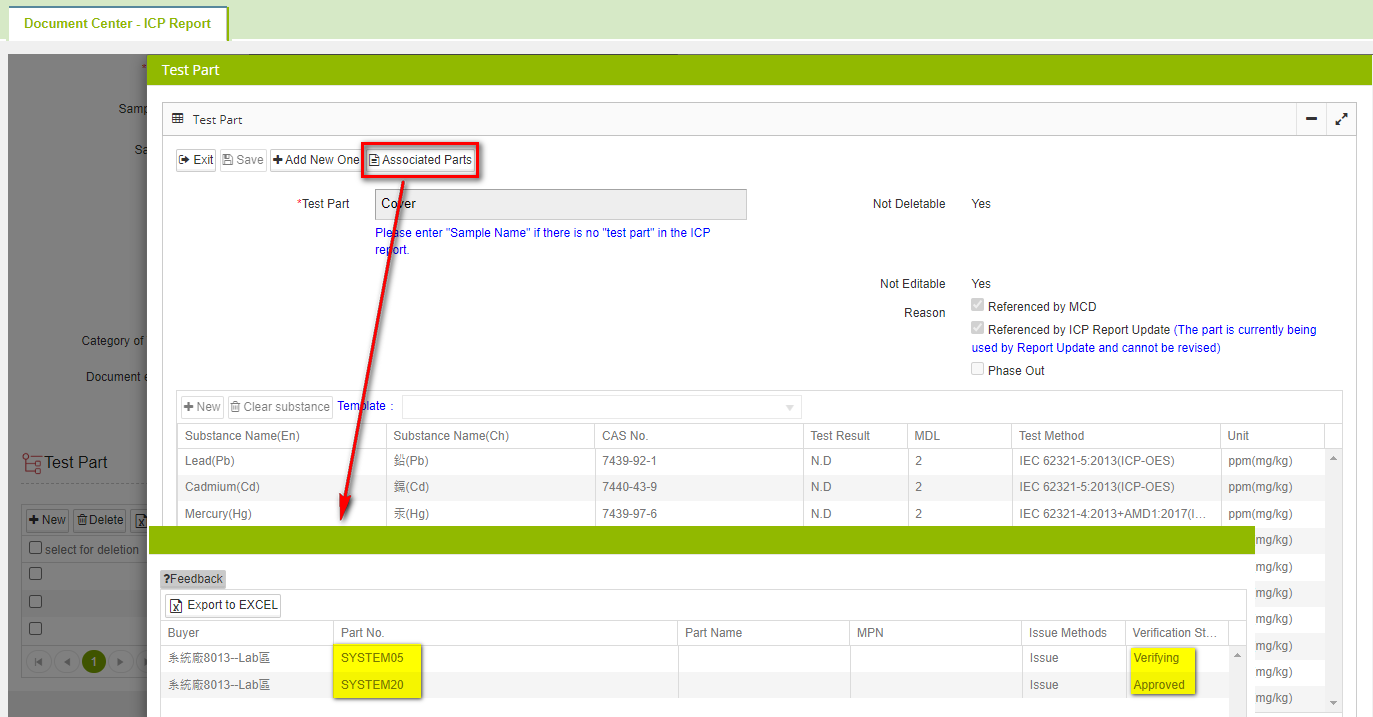Click the Unit column header
The image size is (1373, 717).
point(1272,436)
